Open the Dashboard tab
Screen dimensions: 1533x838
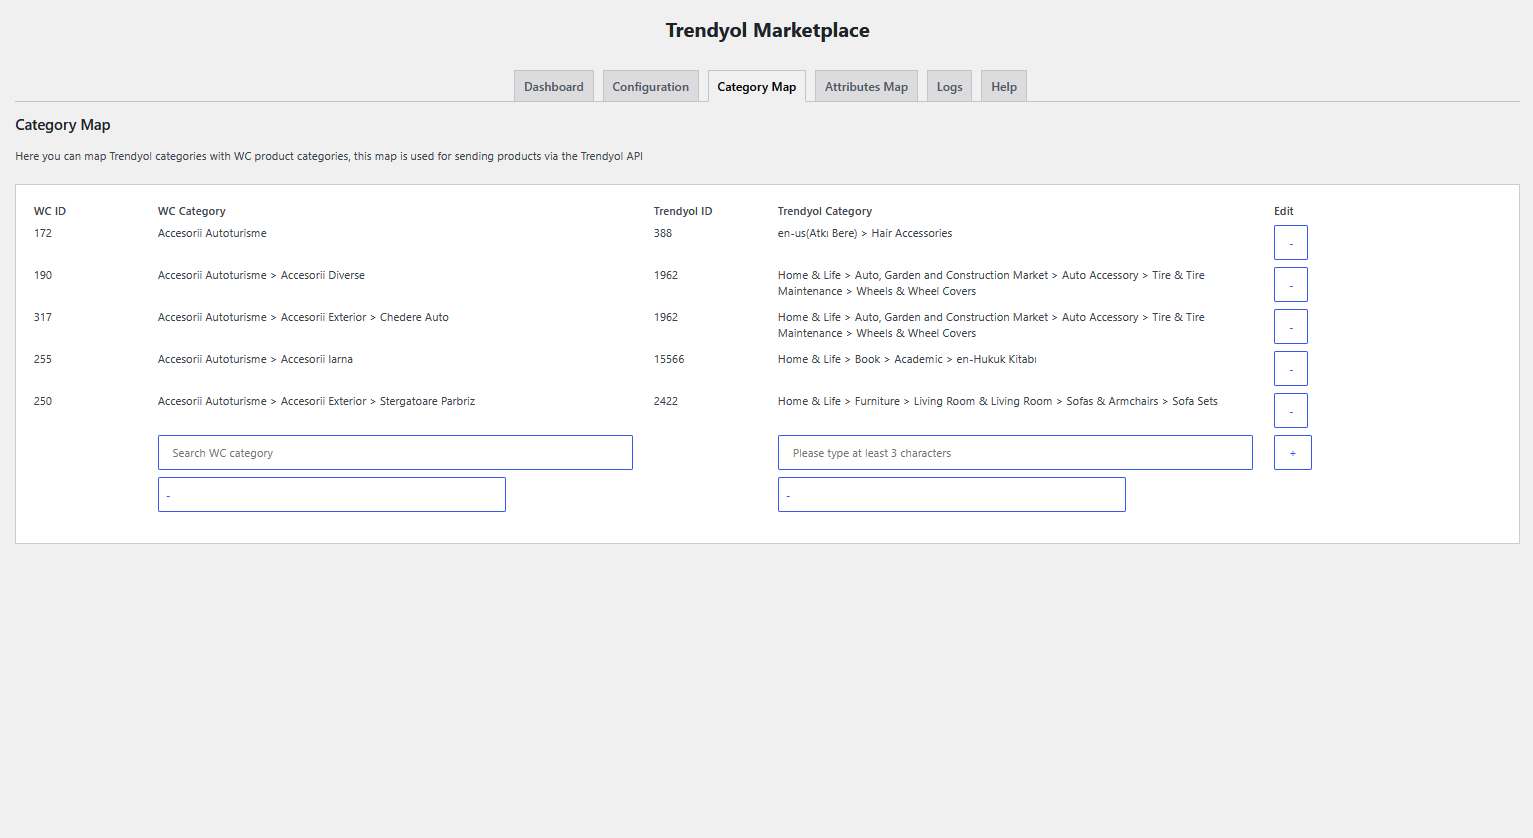point(553,87)
